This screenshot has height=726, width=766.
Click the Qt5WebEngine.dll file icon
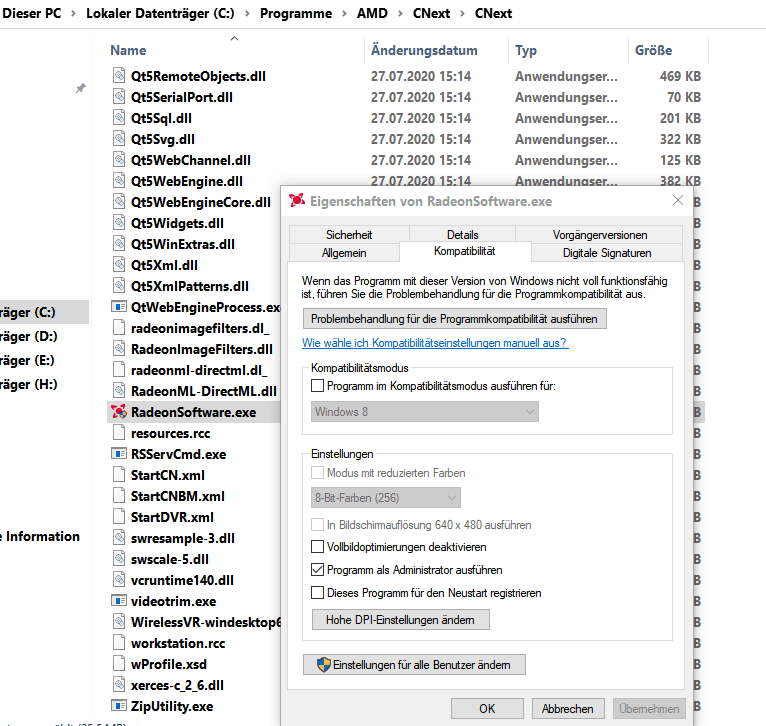click(x=119, y=181)
